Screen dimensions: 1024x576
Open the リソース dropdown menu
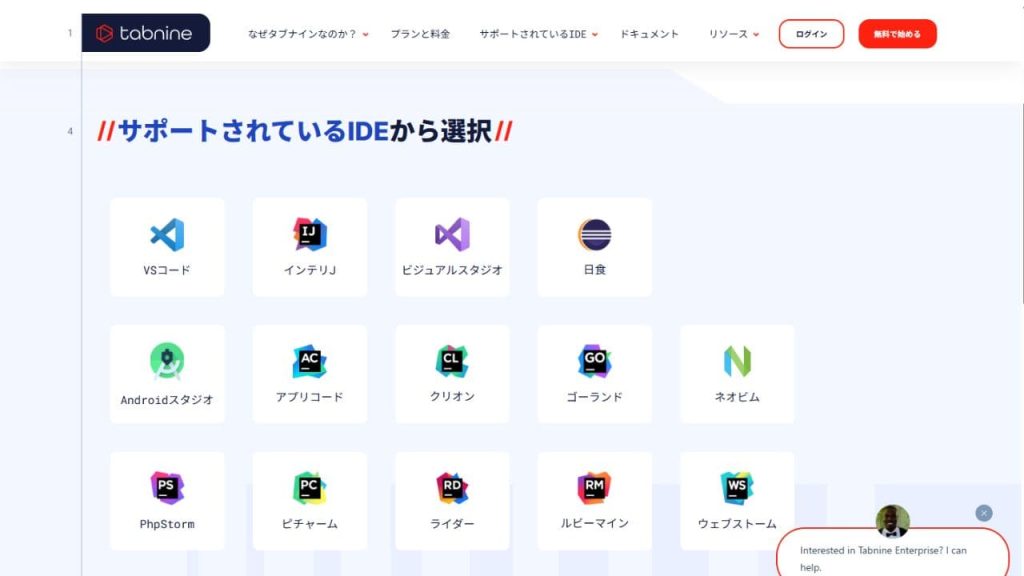click(734, 34)
